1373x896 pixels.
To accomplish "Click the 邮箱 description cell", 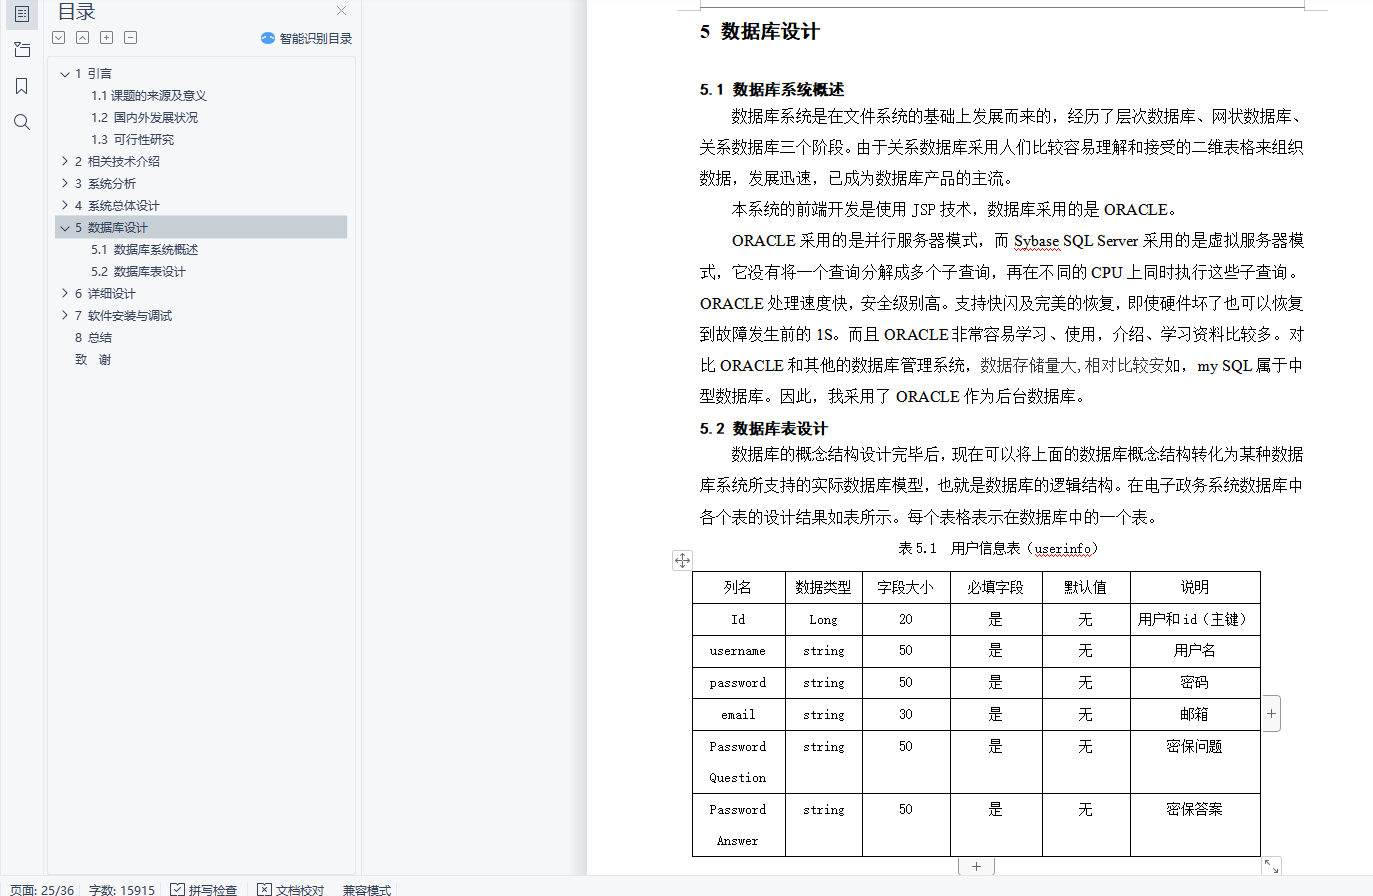I will 1195,715.
